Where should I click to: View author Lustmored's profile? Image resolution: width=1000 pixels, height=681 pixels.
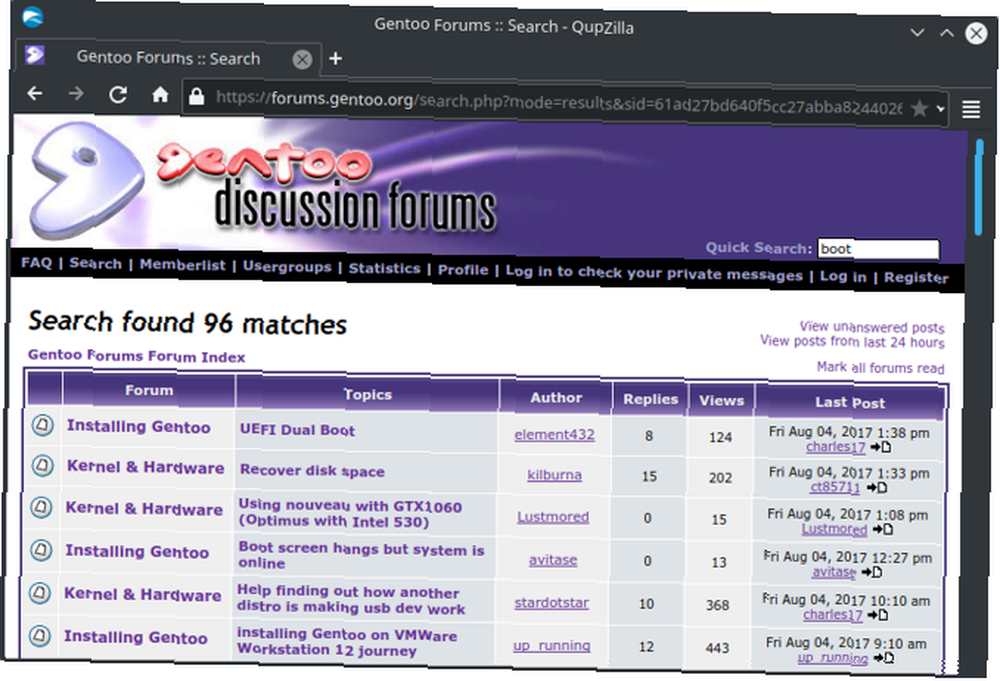pos(553,517)
